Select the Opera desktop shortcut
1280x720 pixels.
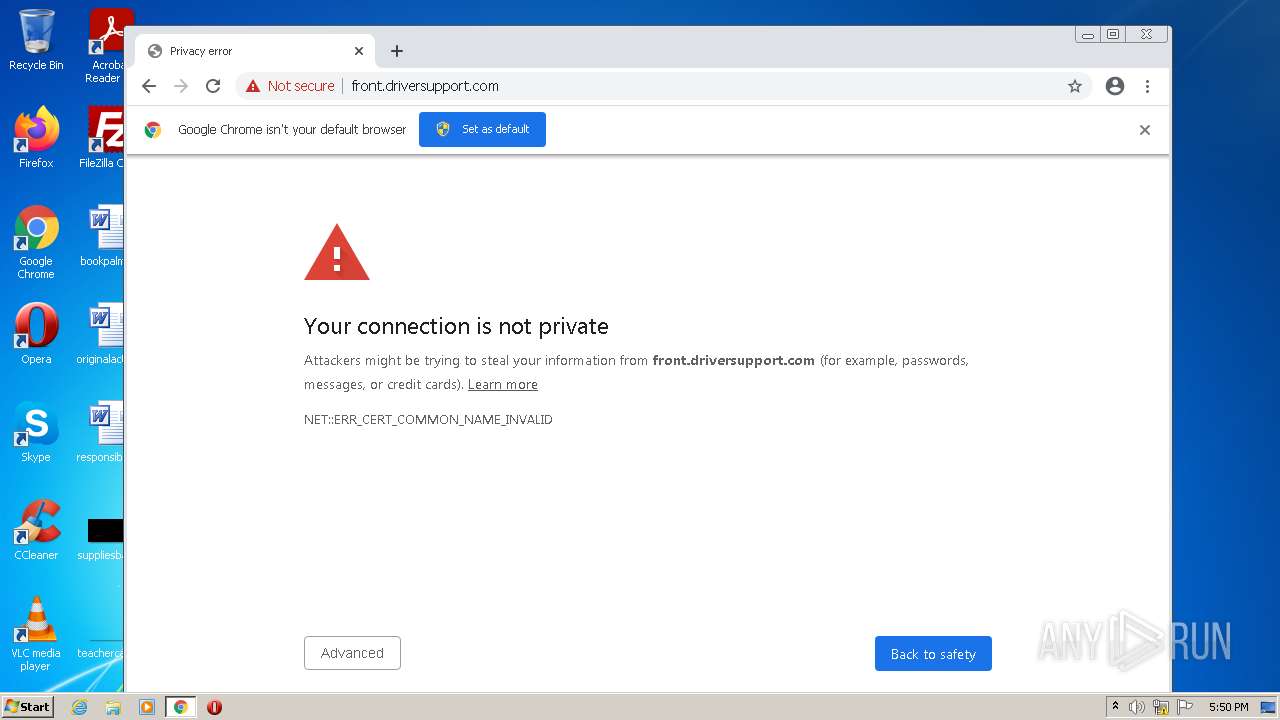point(36,334)
